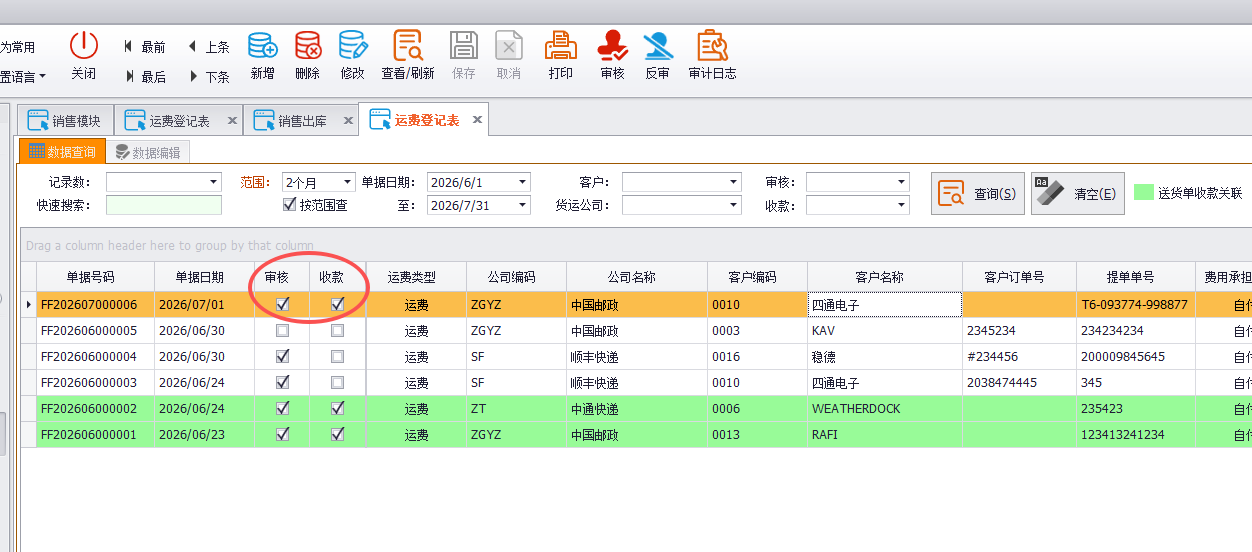Click the 打印 printer icon
Viewport: 1252px width, 552px height.
[561, 45]
